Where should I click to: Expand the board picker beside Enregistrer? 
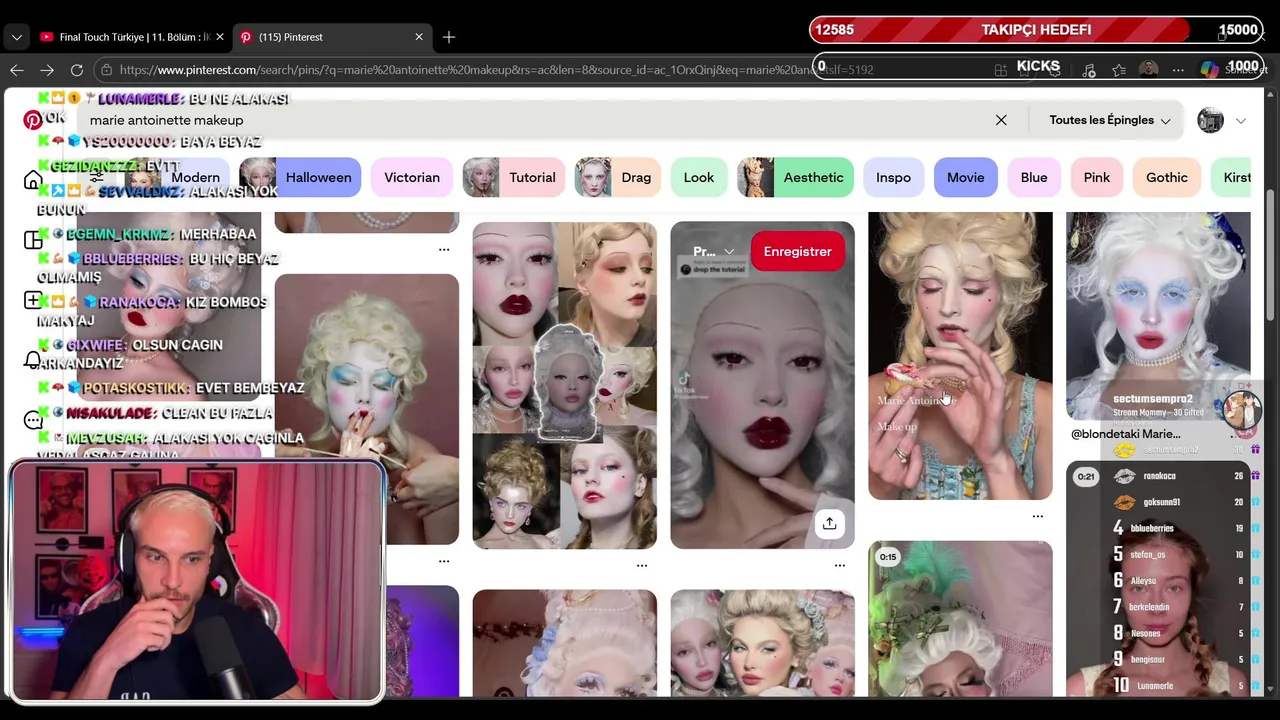(714, 252)
